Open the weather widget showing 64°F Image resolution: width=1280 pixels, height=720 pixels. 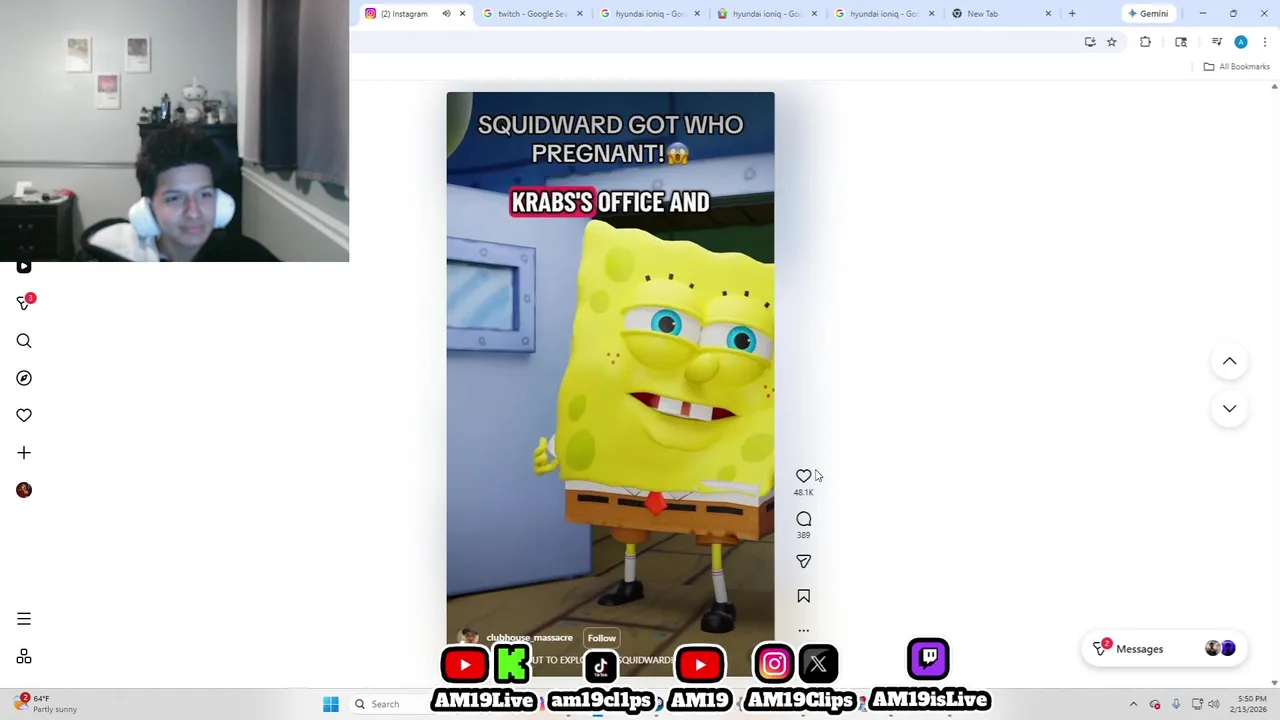[47, 704]
